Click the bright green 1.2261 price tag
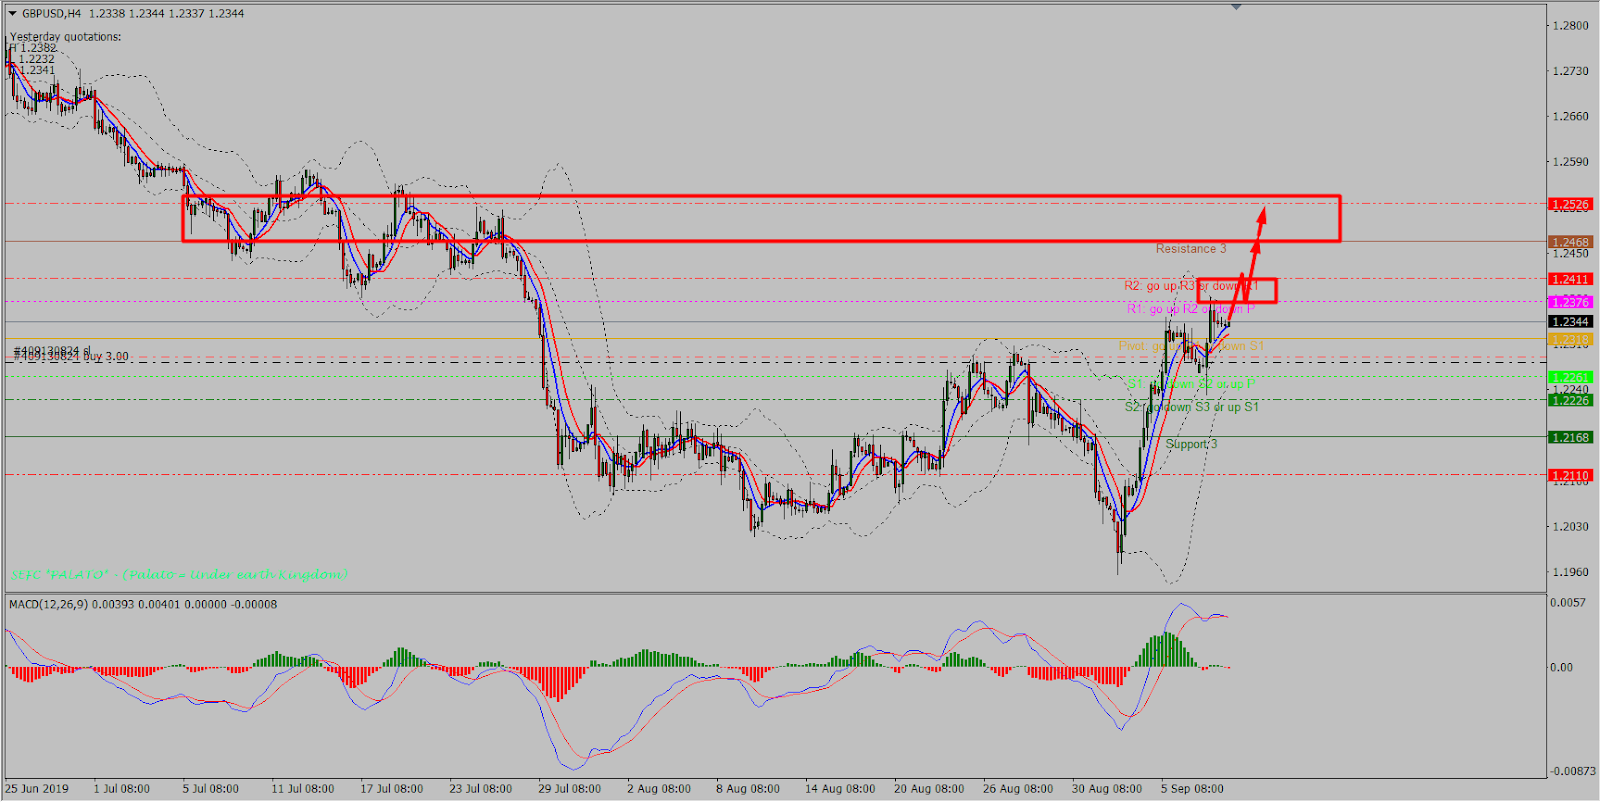1600x802 pixels. [x=1569, y=377]
